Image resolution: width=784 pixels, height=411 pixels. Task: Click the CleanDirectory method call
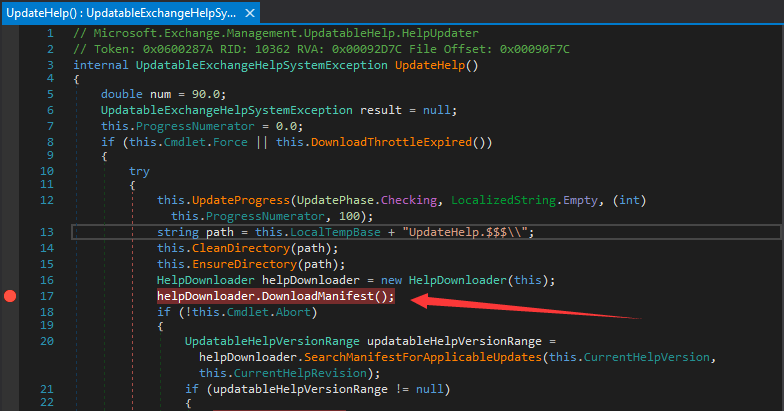[240, 248]
